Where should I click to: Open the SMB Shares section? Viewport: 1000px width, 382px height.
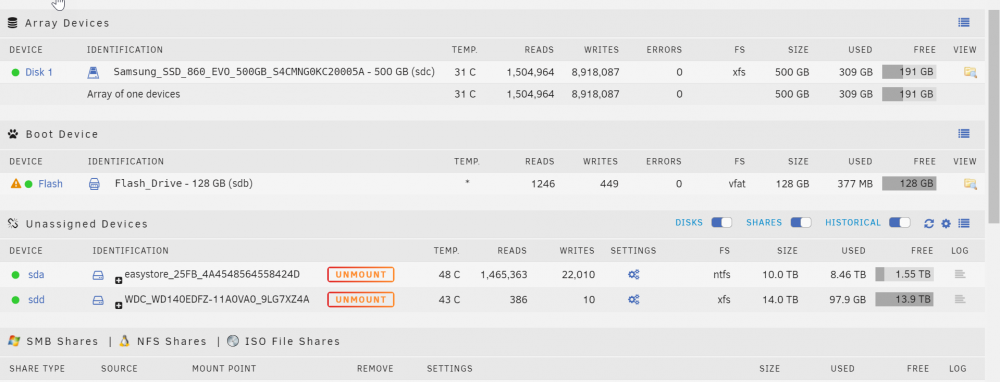[x=62, y=341]
